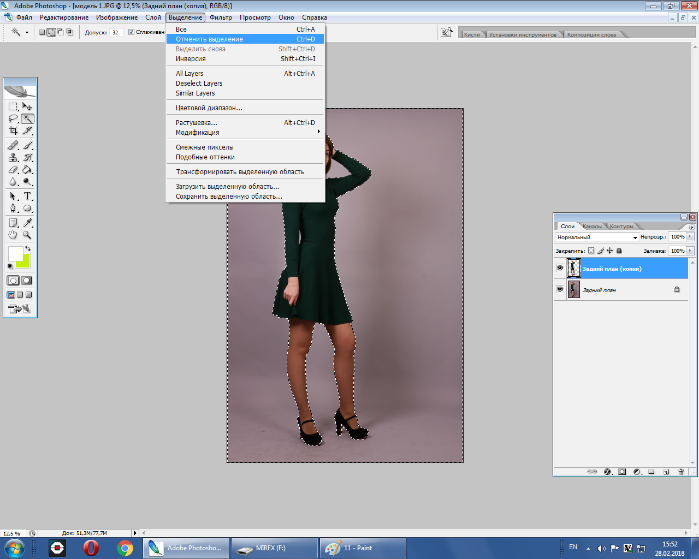This screenshot has width=699, height=559.
Task: Click Edit in ImageReady button
Action: click(20, 308)
